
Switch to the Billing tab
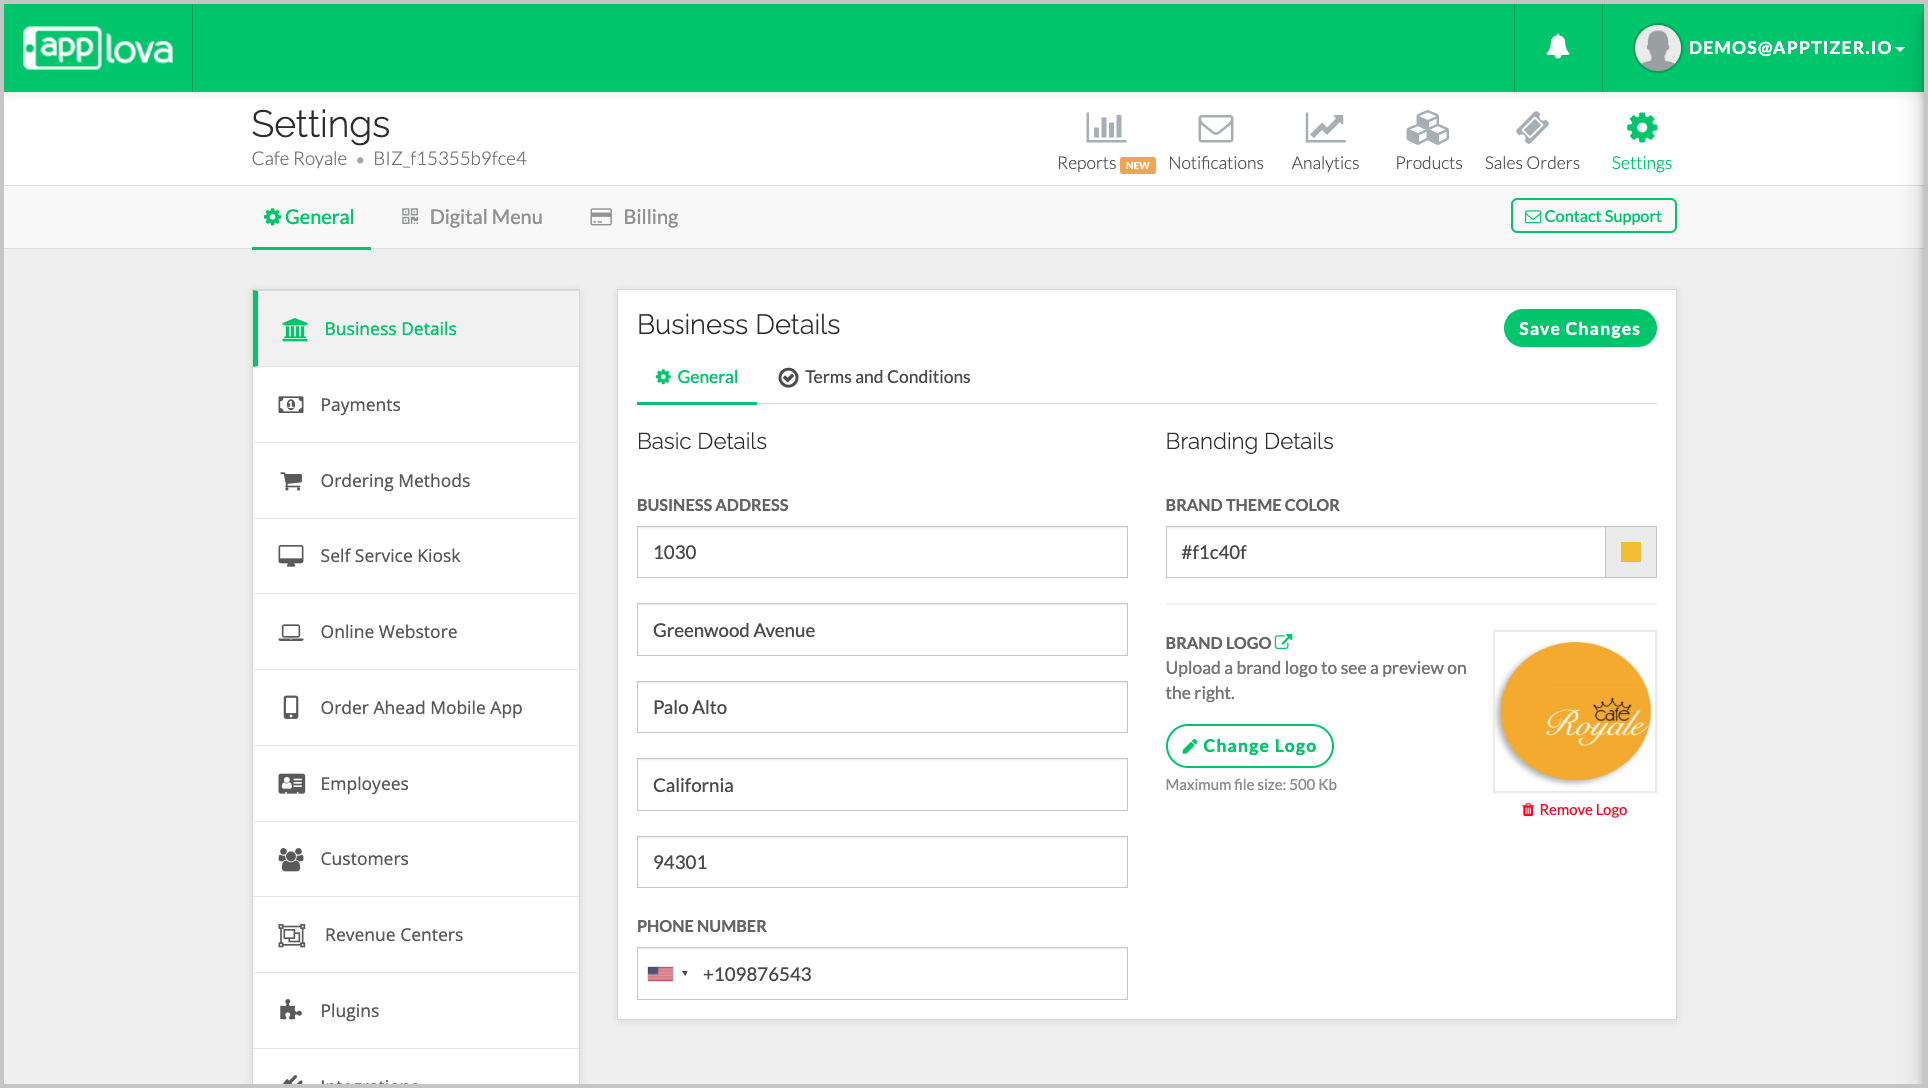[635, 217]
